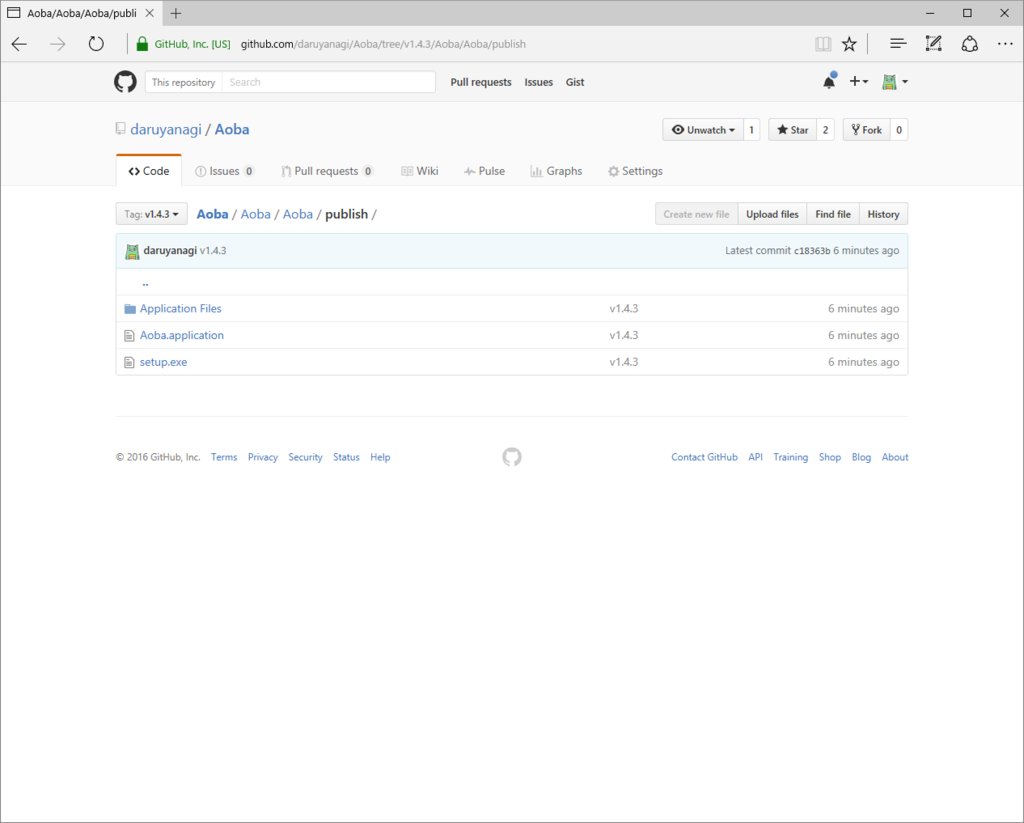Click Pull requests in the top header
1024x823 pixels.
481,82
